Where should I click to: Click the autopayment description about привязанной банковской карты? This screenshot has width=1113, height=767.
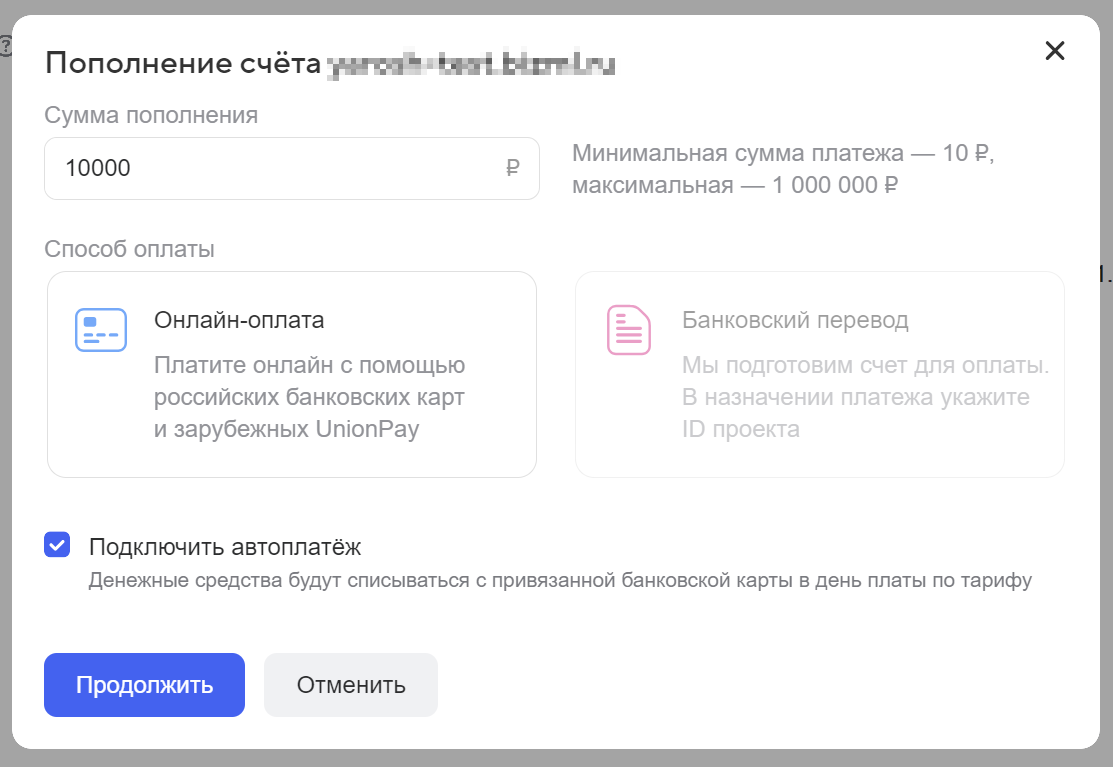click(560, 580)
